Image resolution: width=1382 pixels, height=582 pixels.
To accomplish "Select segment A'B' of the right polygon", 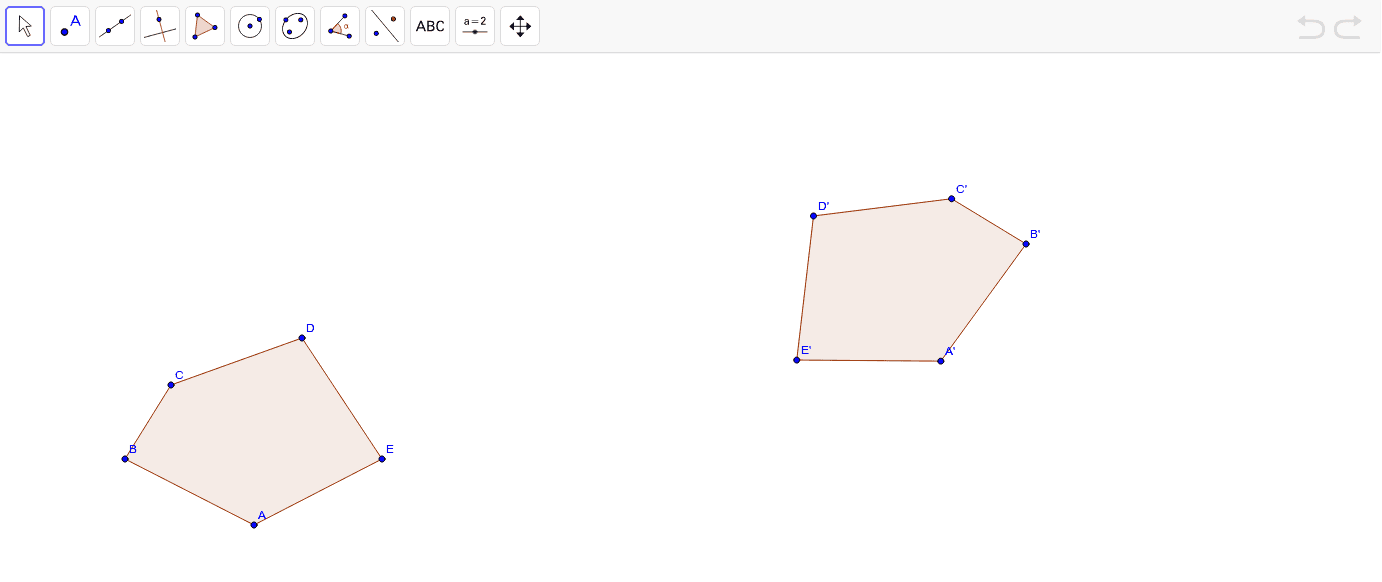I will pos(984,302).
